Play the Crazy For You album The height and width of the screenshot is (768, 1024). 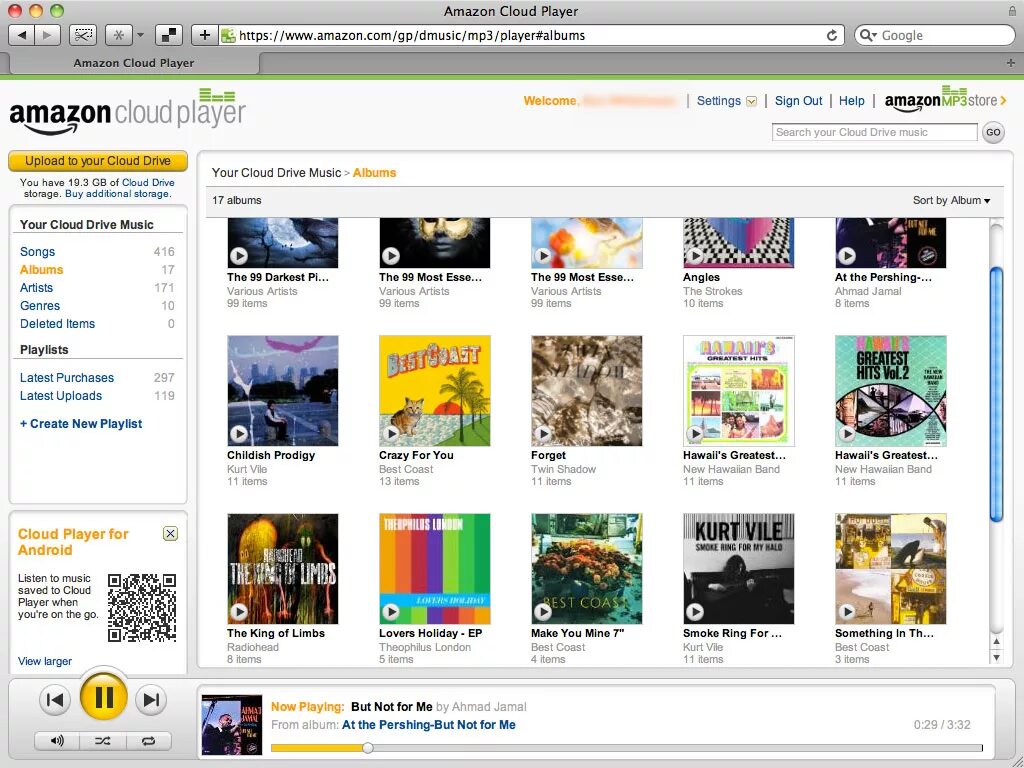(x=391, y=434)
